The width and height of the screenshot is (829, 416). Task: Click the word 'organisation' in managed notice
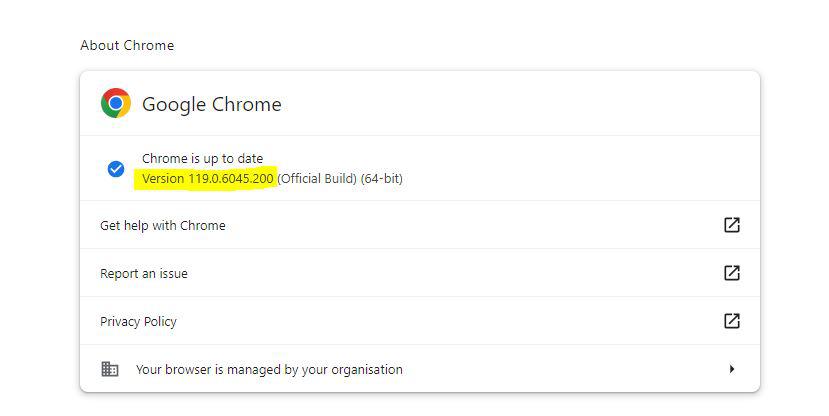pos(366,369)
